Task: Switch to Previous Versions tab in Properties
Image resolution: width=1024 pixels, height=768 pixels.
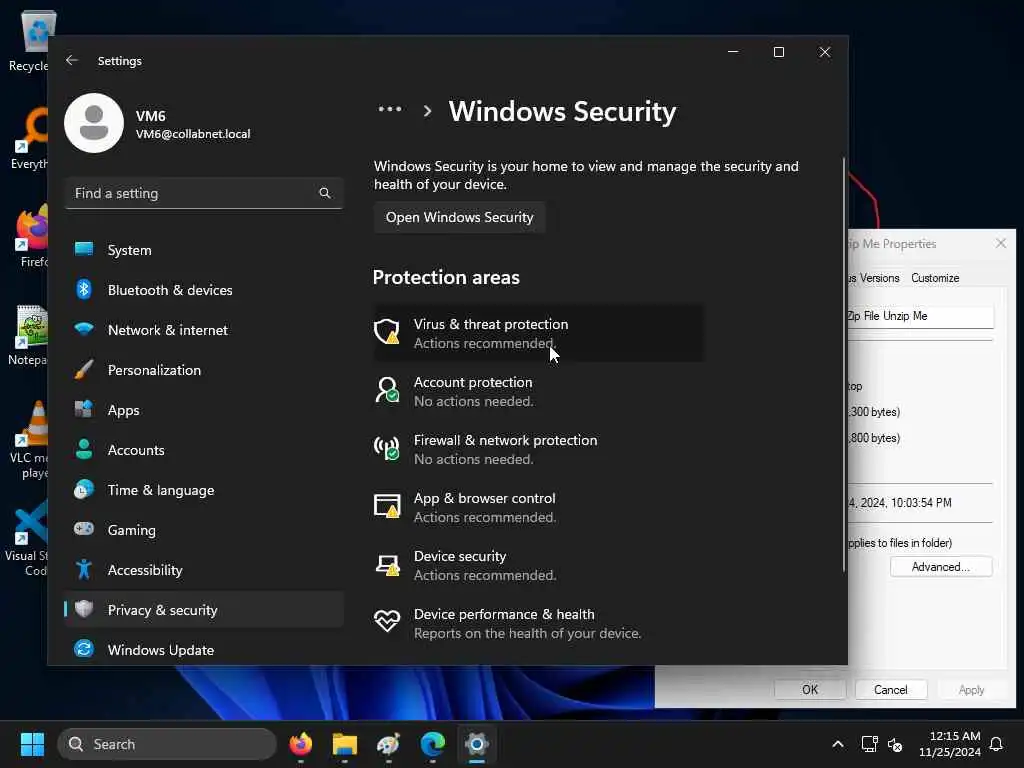Action: [874, 278]
